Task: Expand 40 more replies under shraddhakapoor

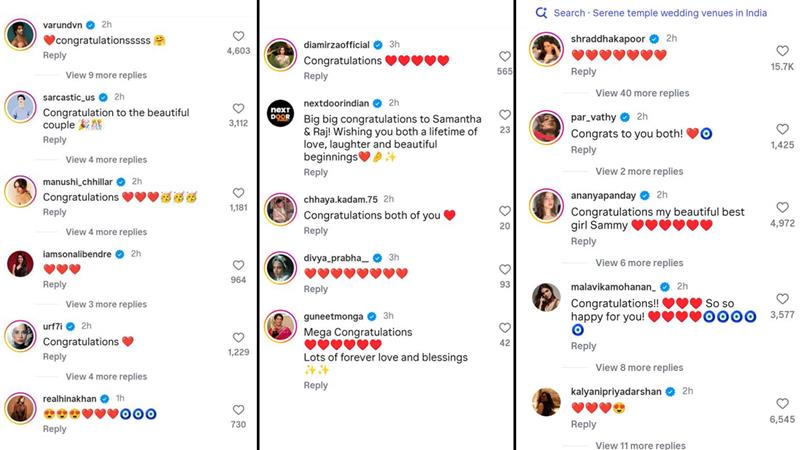Action: (x=642, y=93)
